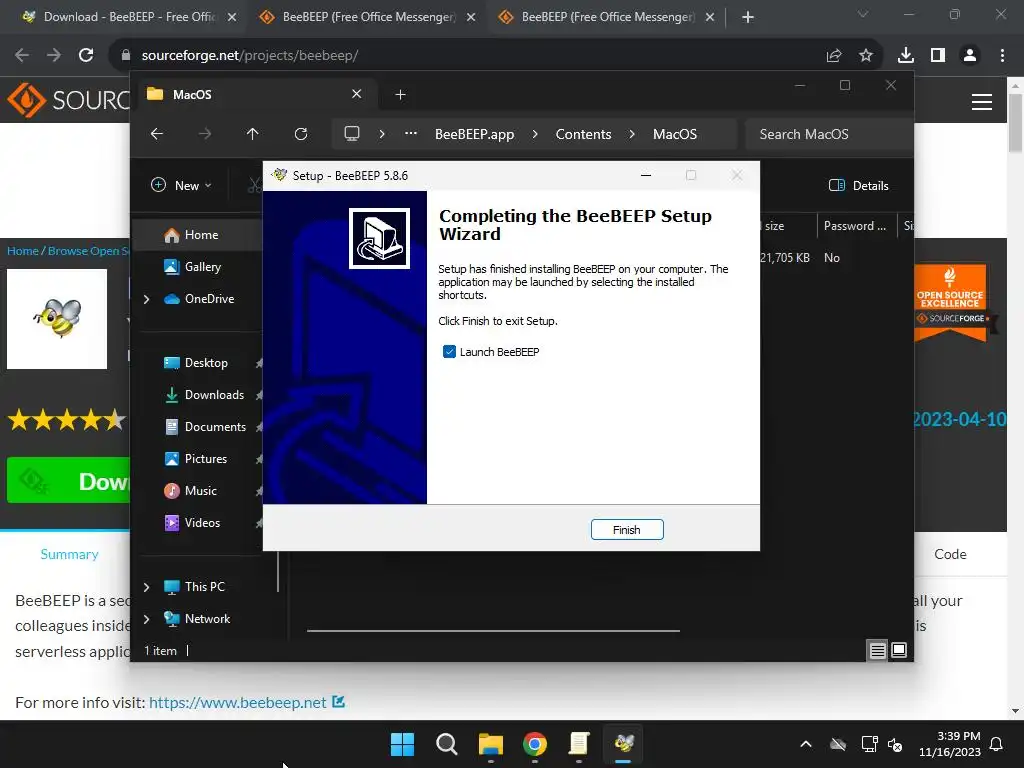Viewport: 1024px width, 768px height.
Task: Open SourceForge hamburger menu
Action: [982, 102]
